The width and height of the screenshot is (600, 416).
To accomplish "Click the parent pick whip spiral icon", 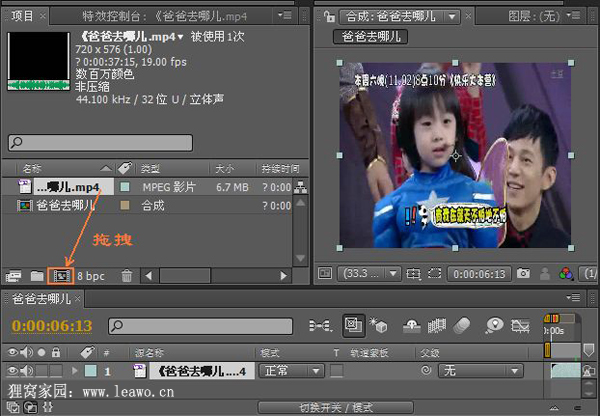I will (426, 370).
